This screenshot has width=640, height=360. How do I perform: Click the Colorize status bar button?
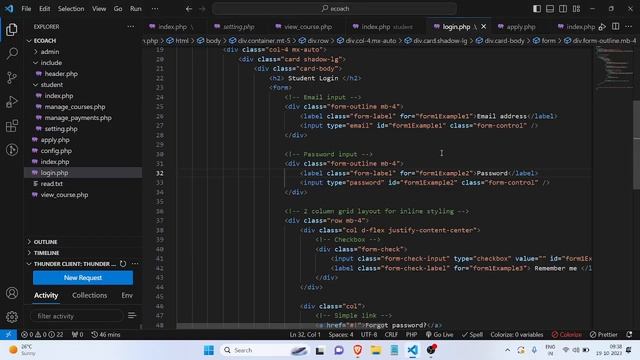pos(566,334)
